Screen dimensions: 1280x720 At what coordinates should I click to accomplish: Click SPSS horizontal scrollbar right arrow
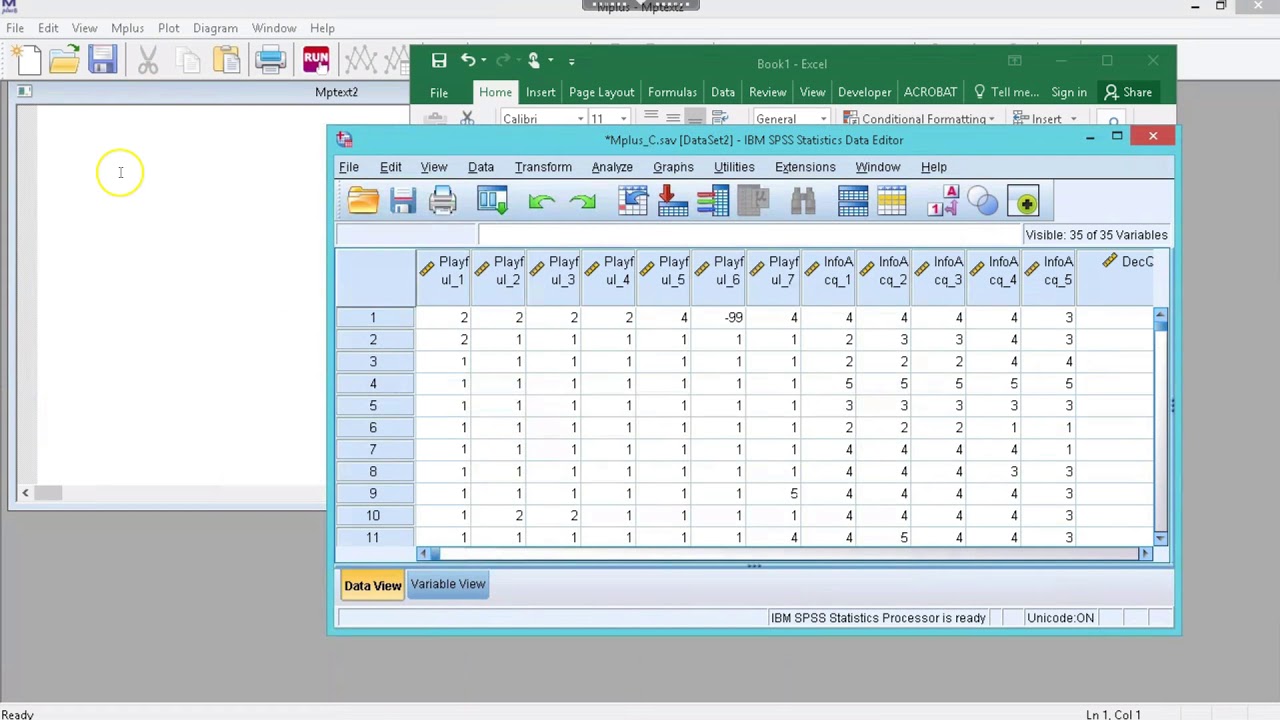[1145, 553]
